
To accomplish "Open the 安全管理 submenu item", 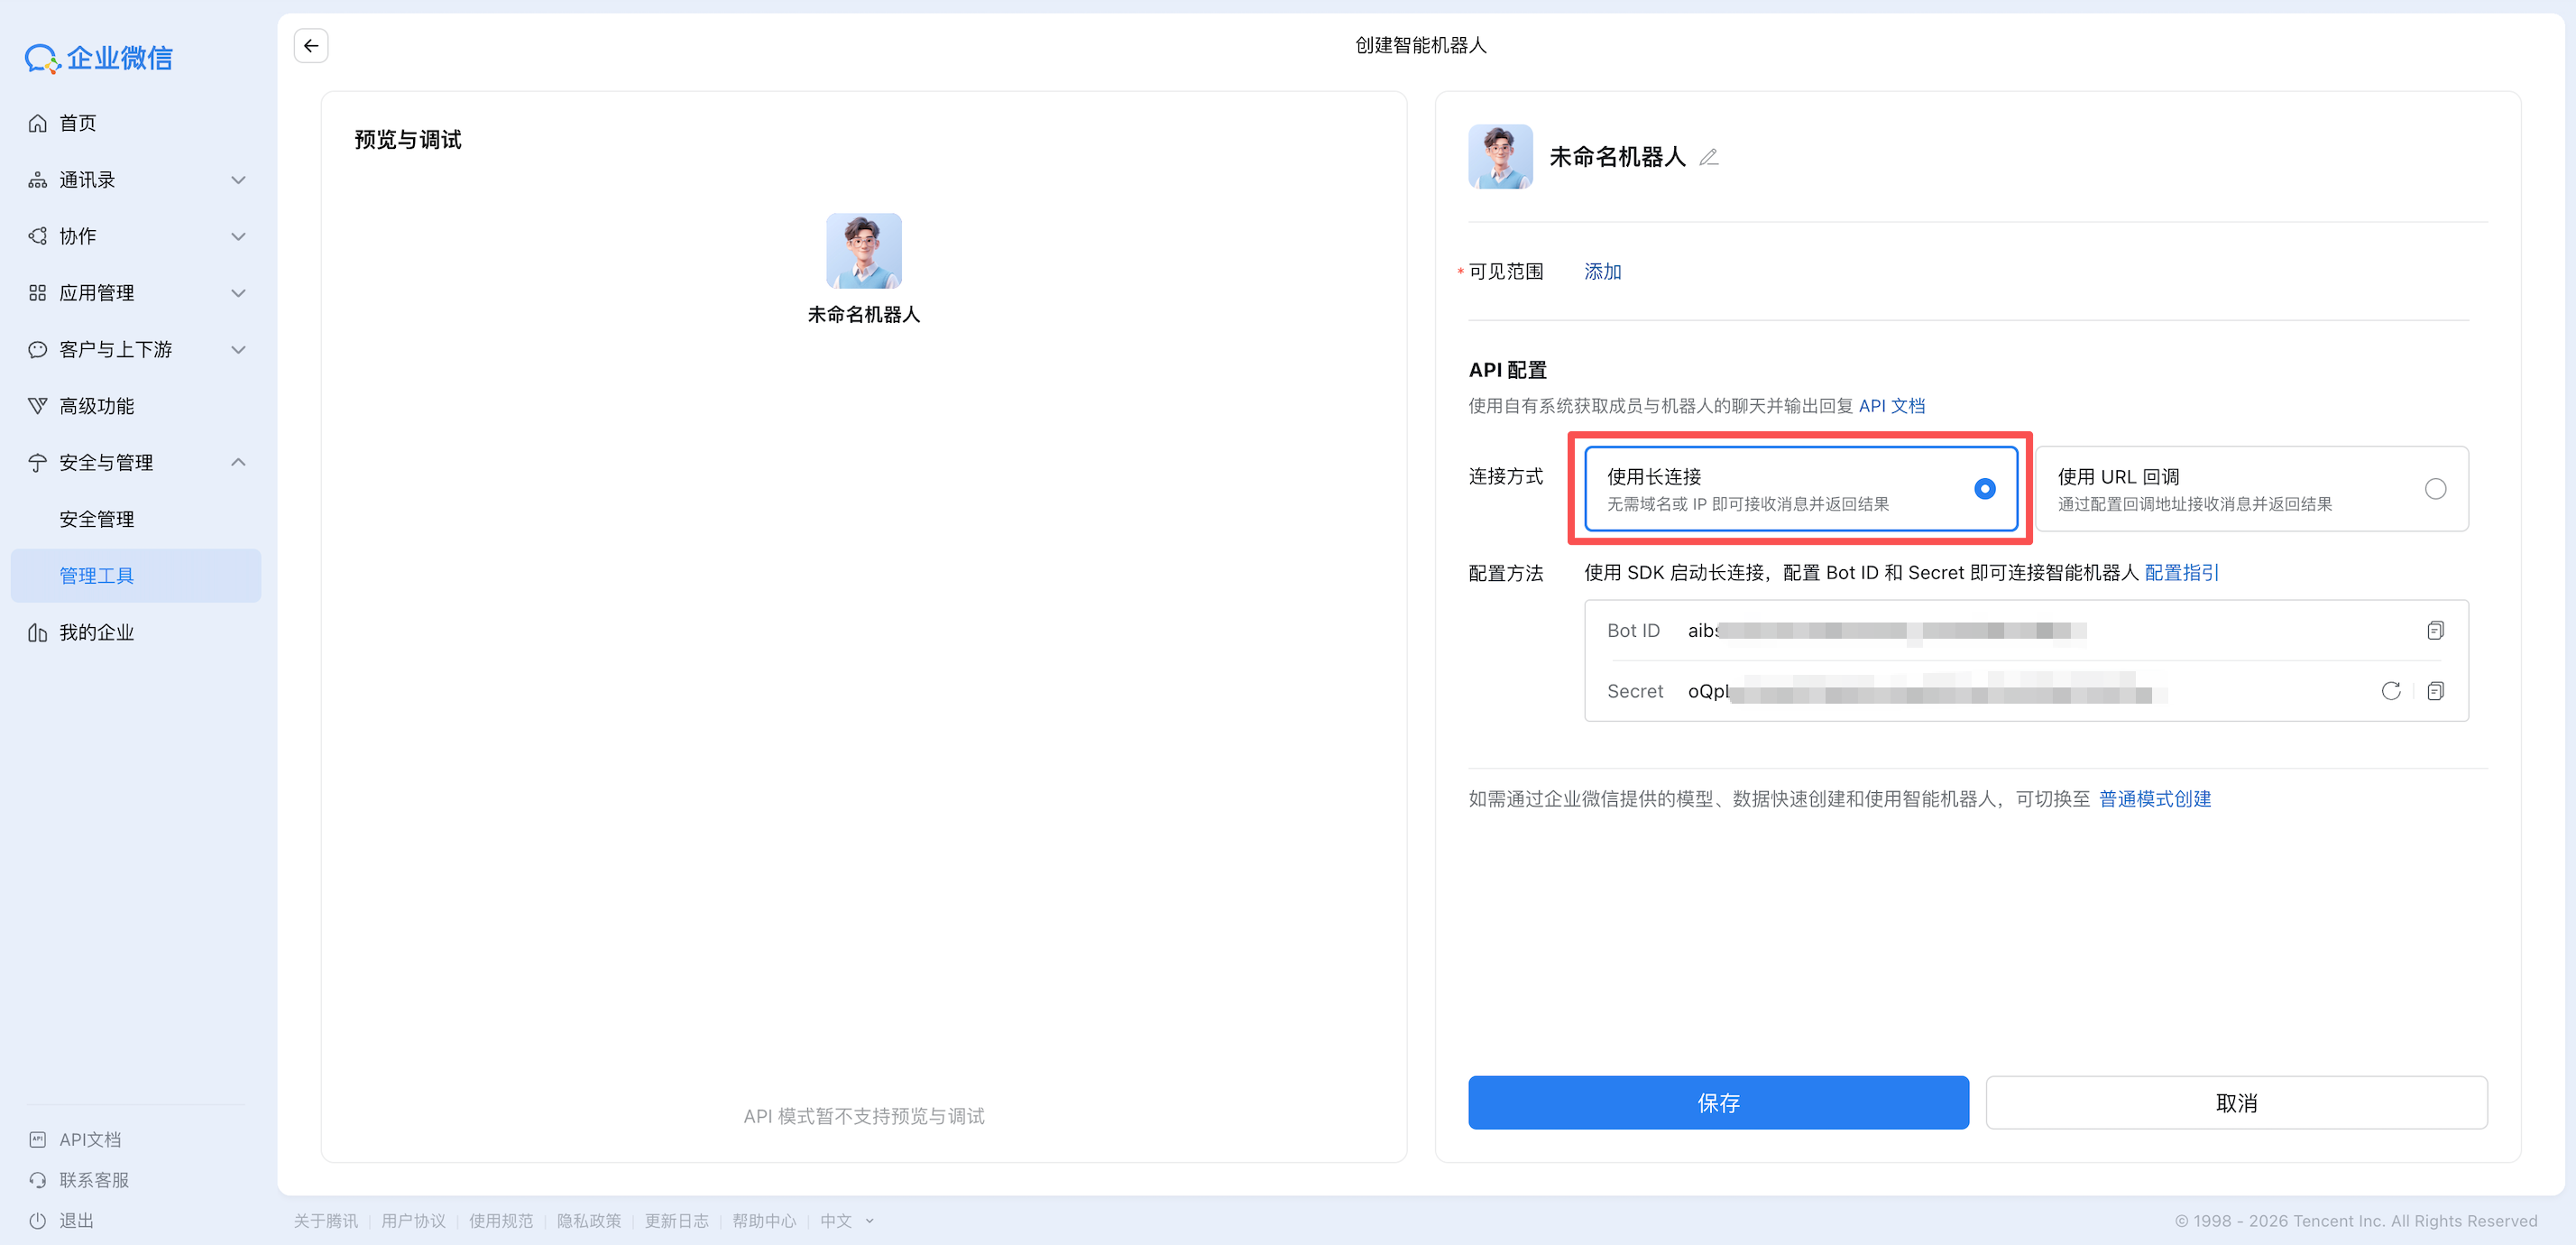I will coord(96,519).
